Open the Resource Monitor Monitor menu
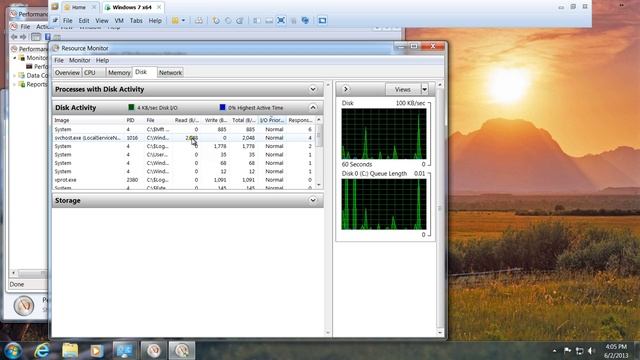The image size is (640, 360). coord(80,60)
